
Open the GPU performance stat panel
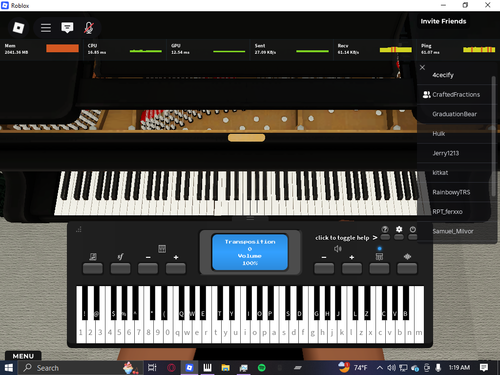tap(208, 49)
